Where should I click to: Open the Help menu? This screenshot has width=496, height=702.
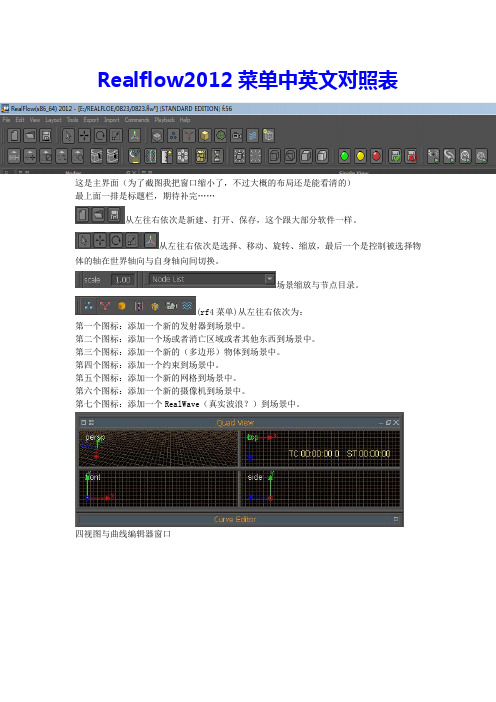(x=185, y=120)
